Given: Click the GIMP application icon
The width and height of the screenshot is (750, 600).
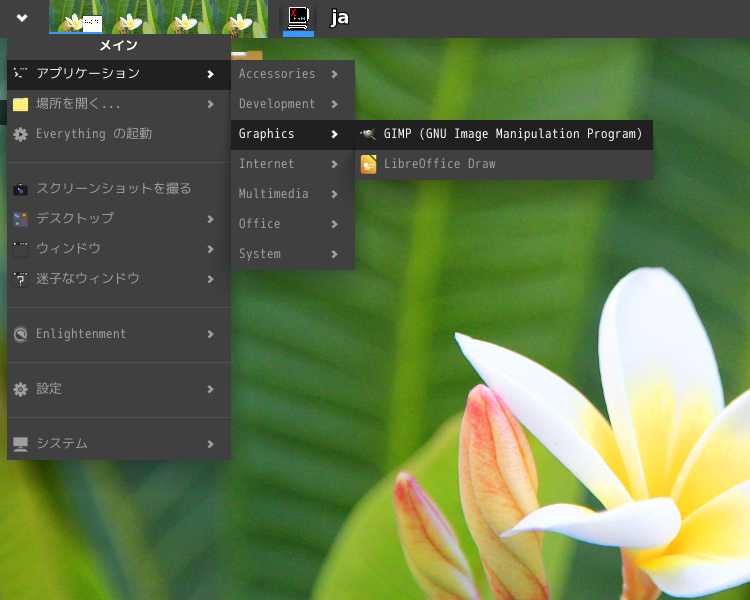Looking at the screenshot, I should tap(368, 134).
